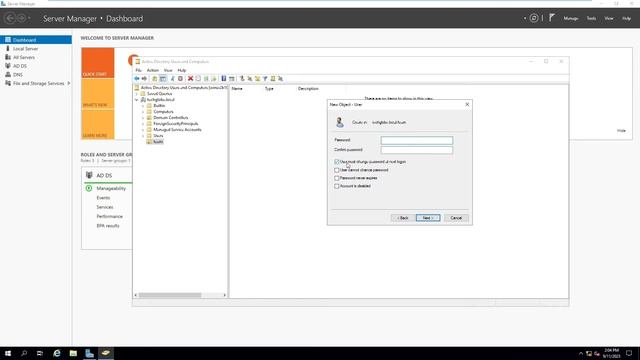Screen dimensions: 640x360
Task: Click the Up one level toolbar icon
Action: [x=155, y=78]
